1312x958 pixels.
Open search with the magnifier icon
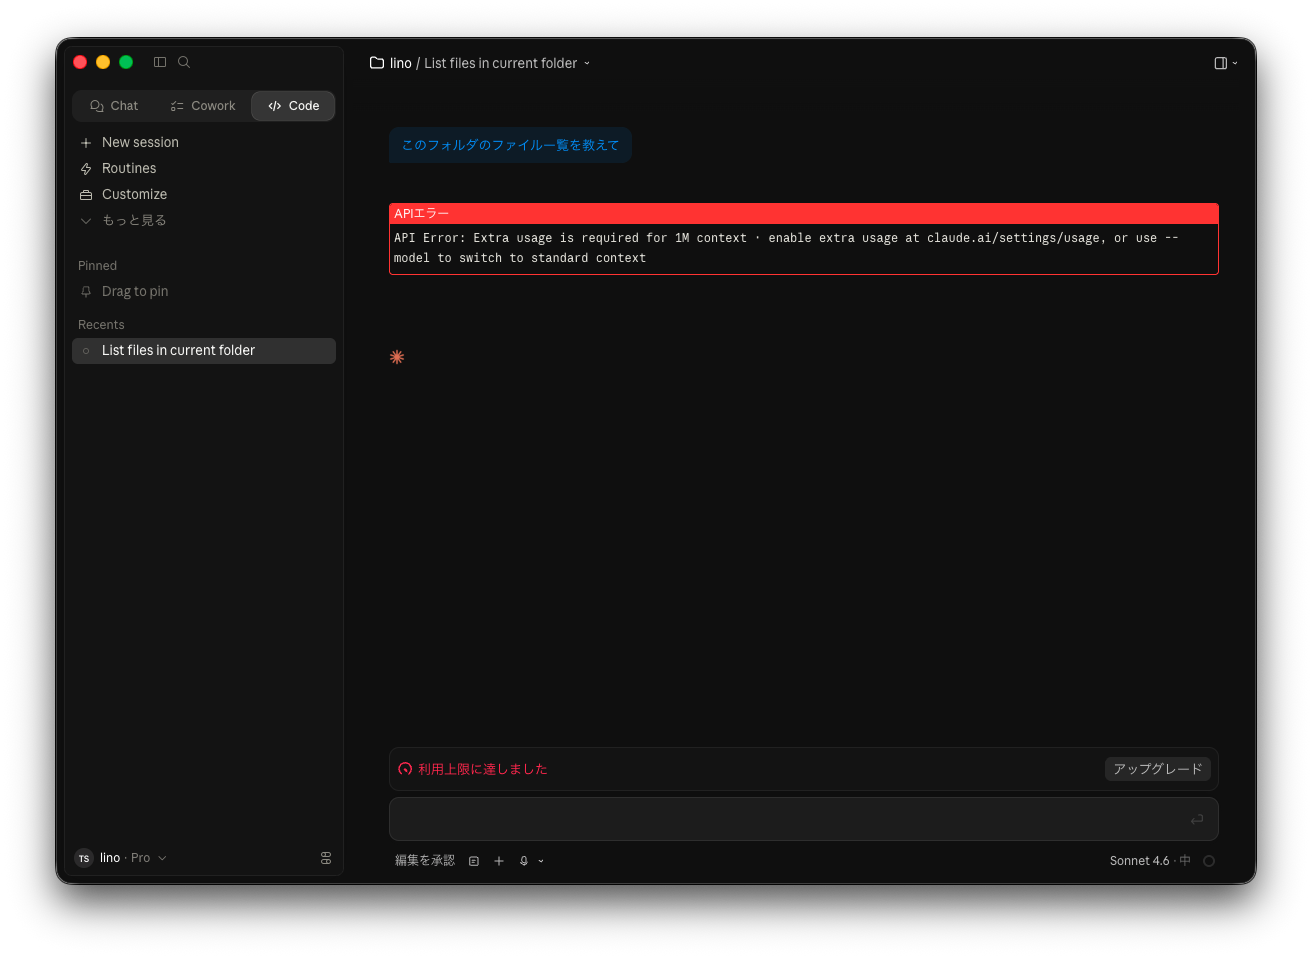184,62
